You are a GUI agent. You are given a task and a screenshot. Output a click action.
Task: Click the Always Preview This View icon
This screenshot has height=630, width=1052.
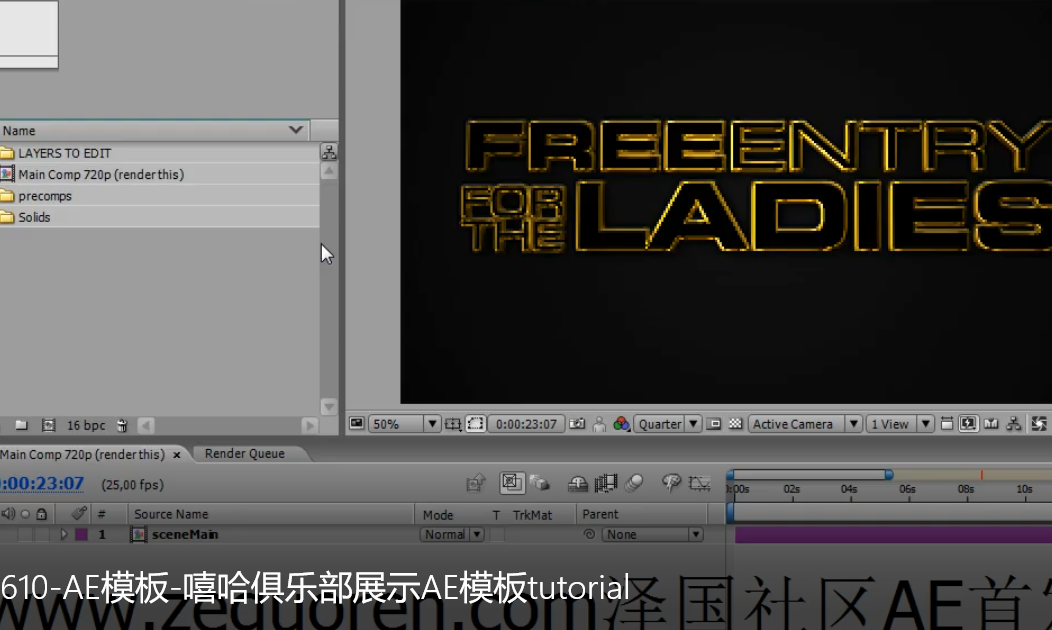pos(356,423)
